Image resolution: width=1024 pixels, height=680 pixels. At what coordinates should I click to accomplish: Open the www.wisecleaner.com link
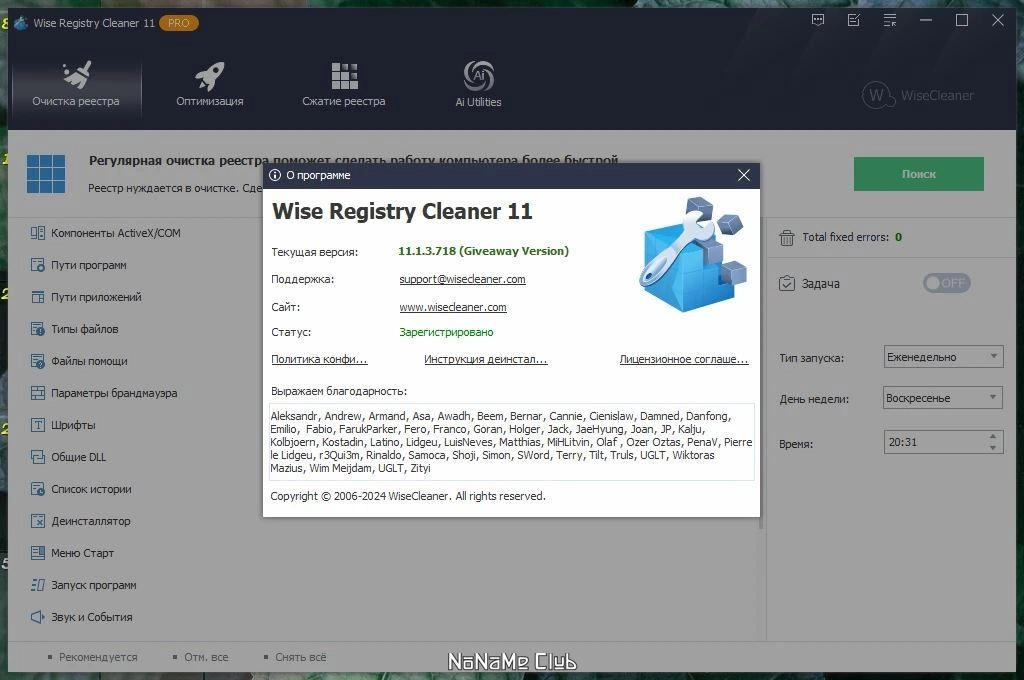click(453, 307)
